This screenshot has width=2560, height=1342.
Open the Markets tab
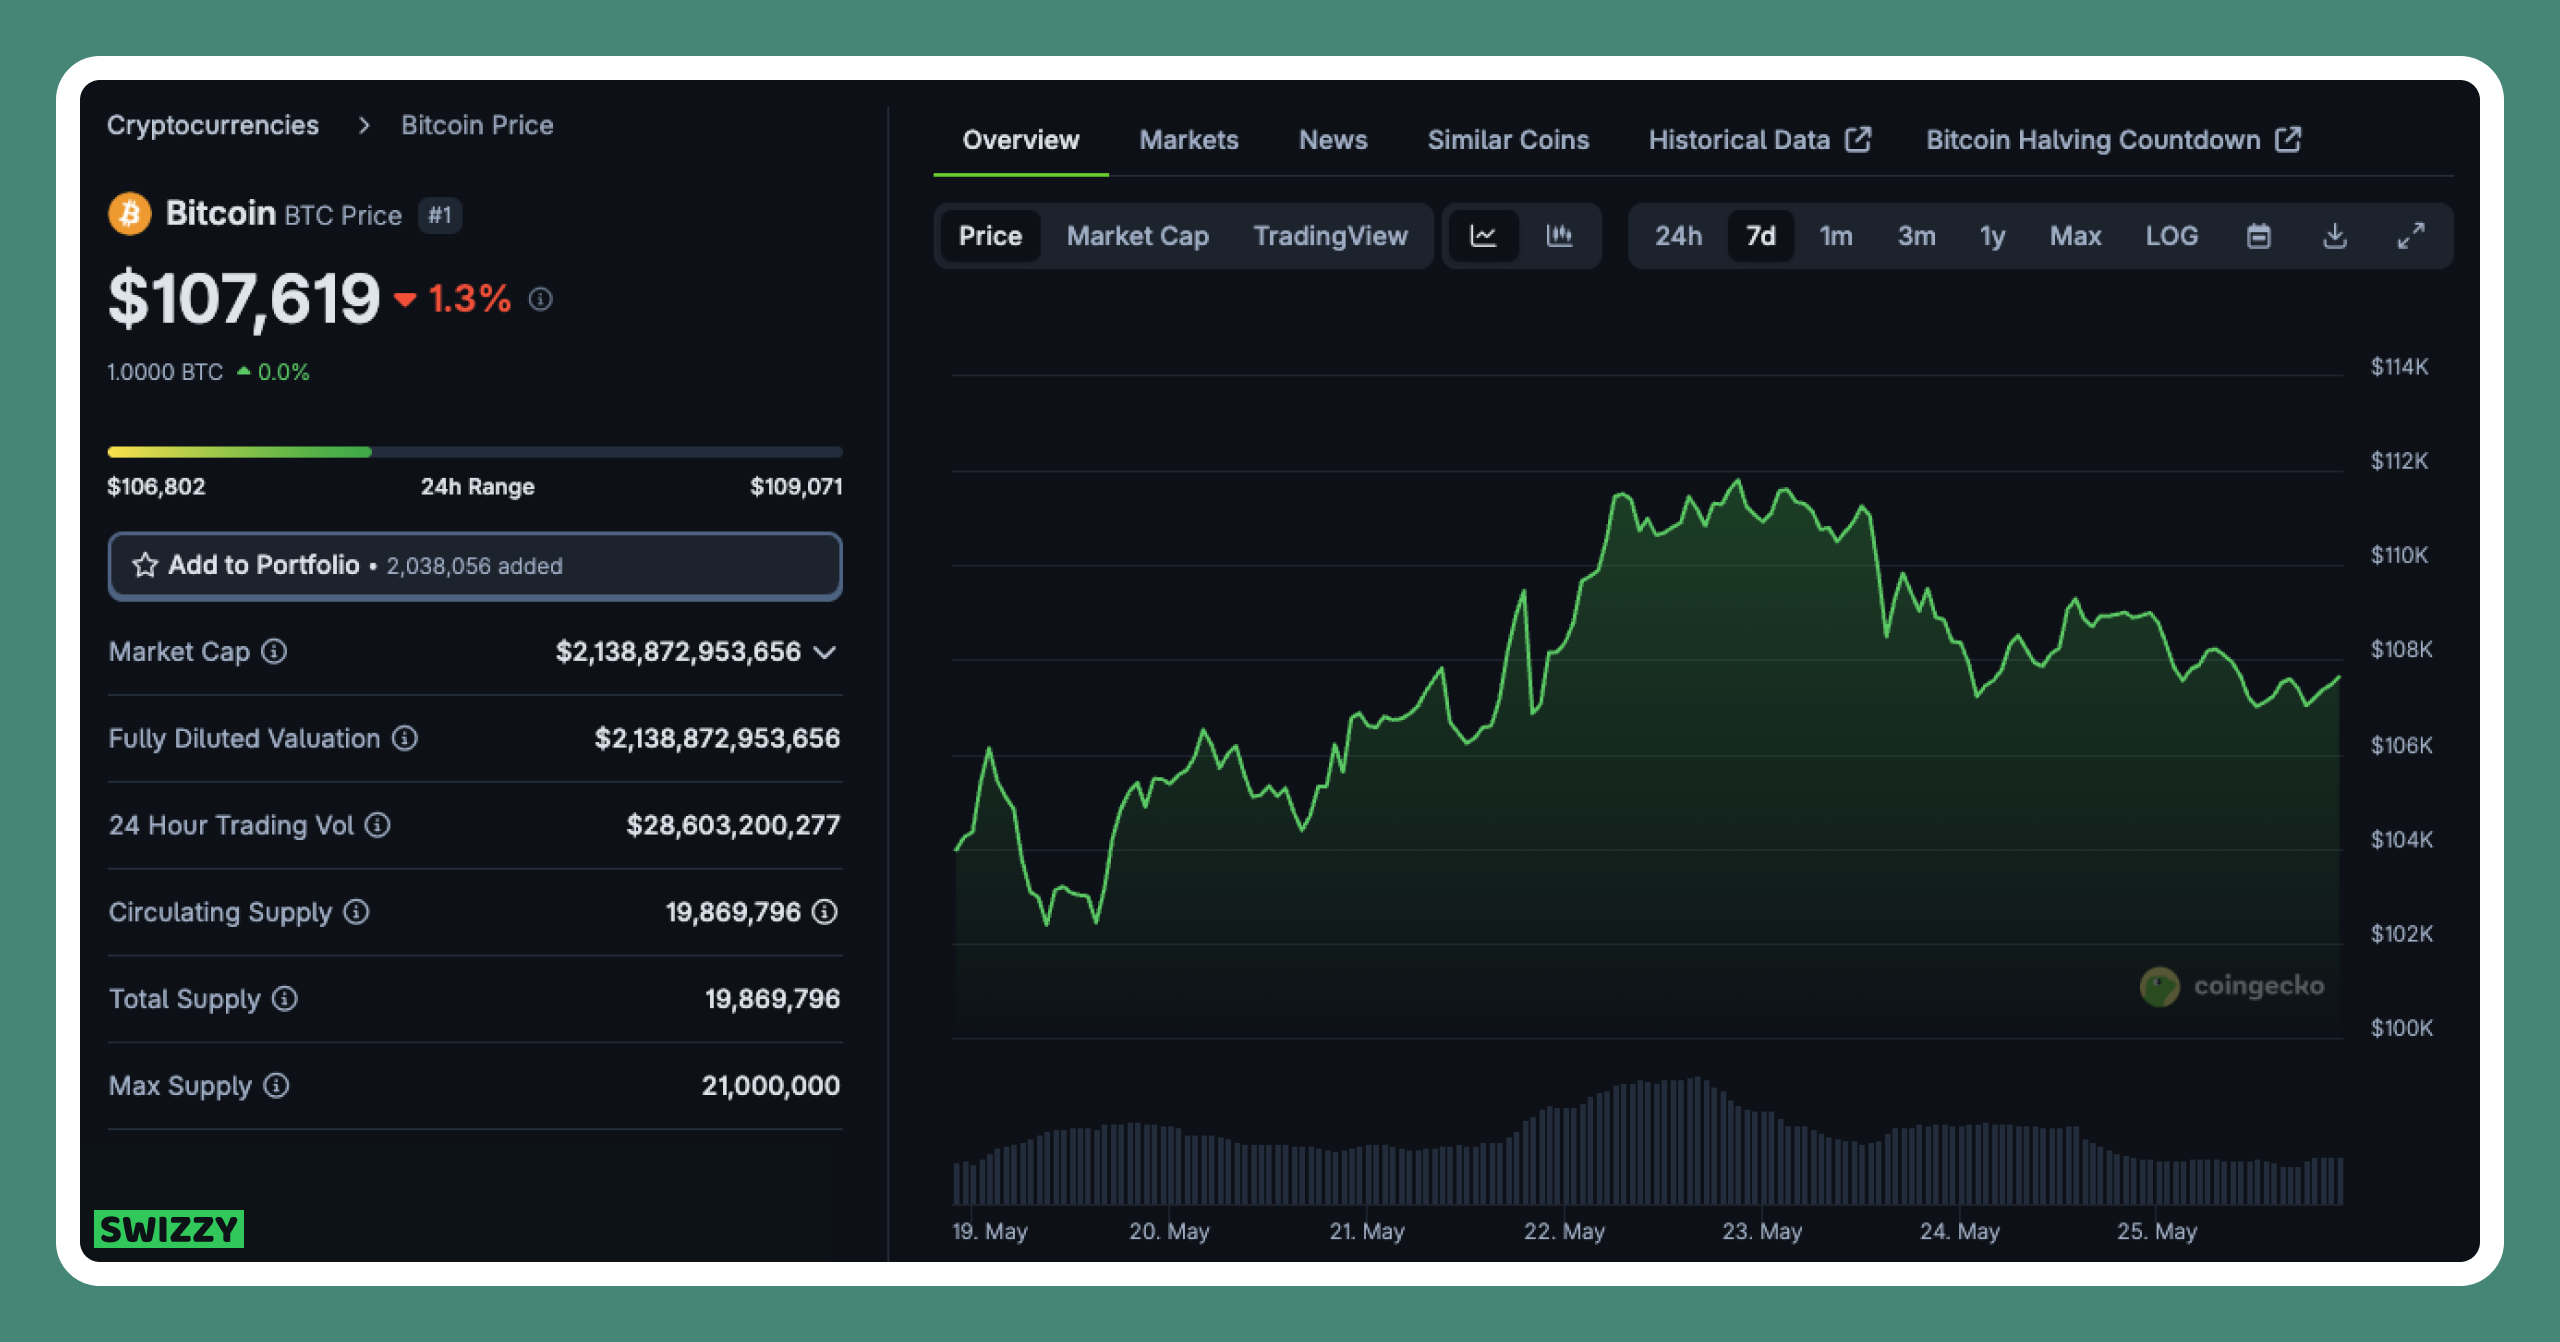coord(1189,140)
